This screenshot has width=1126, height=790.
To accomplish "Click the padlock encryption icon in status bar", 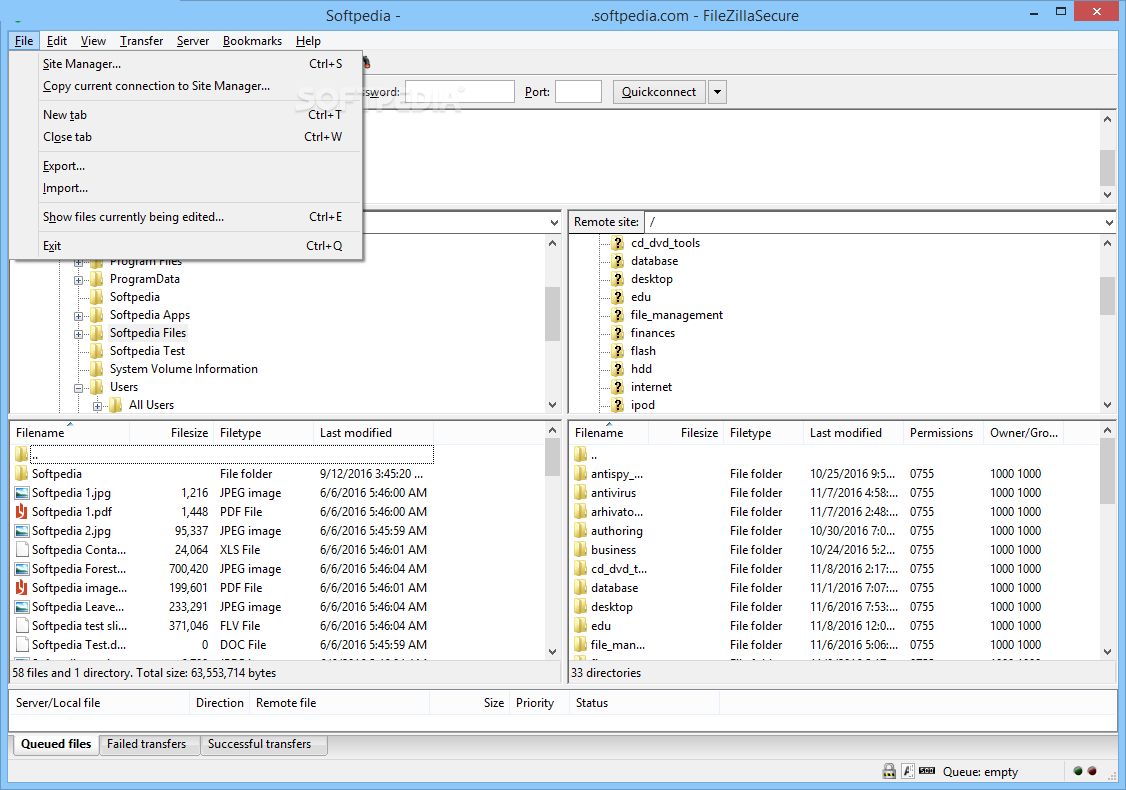I will [x=889, y=771].
